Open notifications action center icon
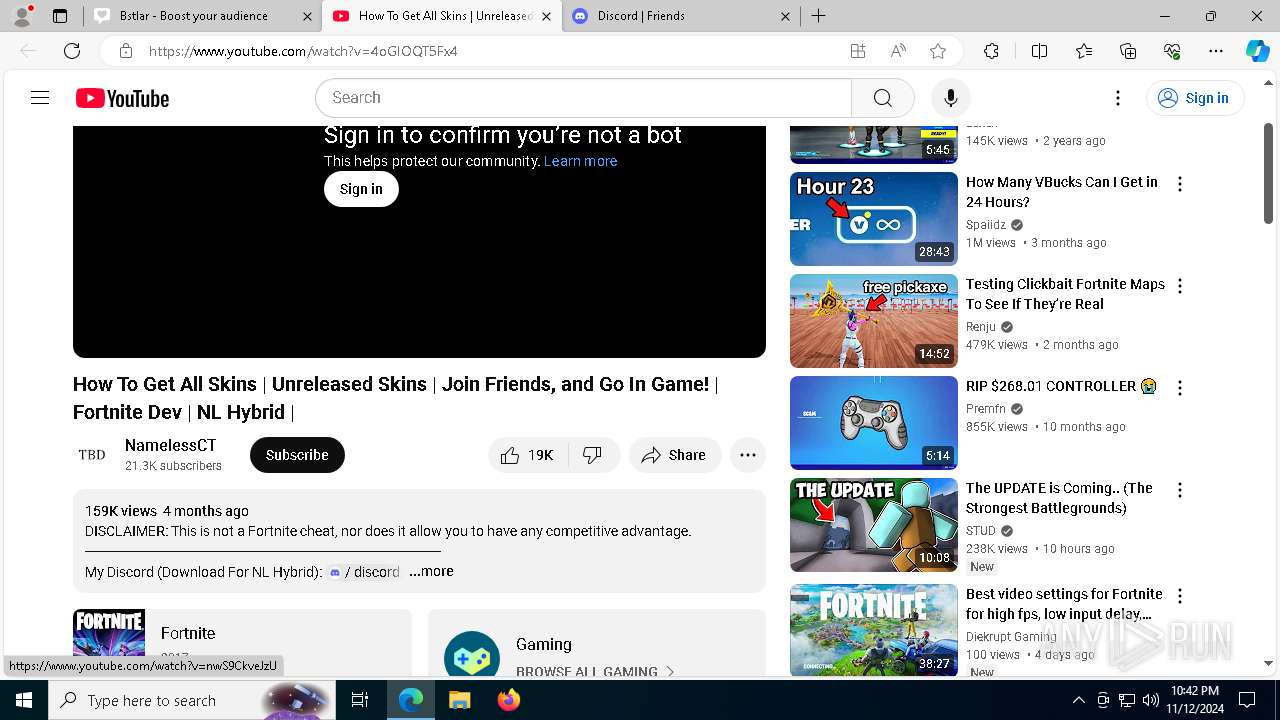Image resolution: width=1280 pixels, height=720 pixels. (1247, 700)
